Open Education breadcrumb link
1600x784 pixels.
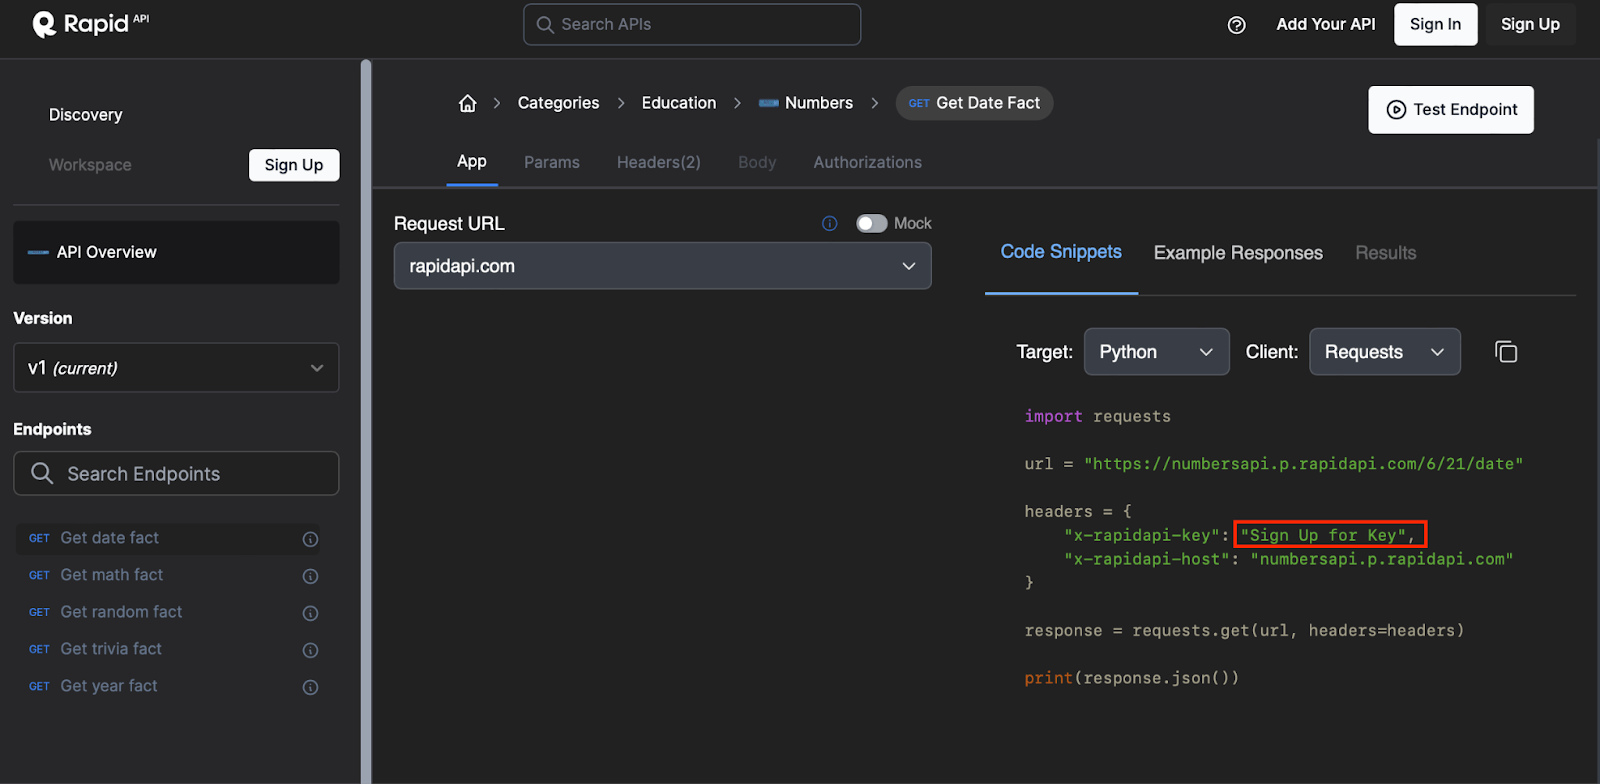click(679, 103)
